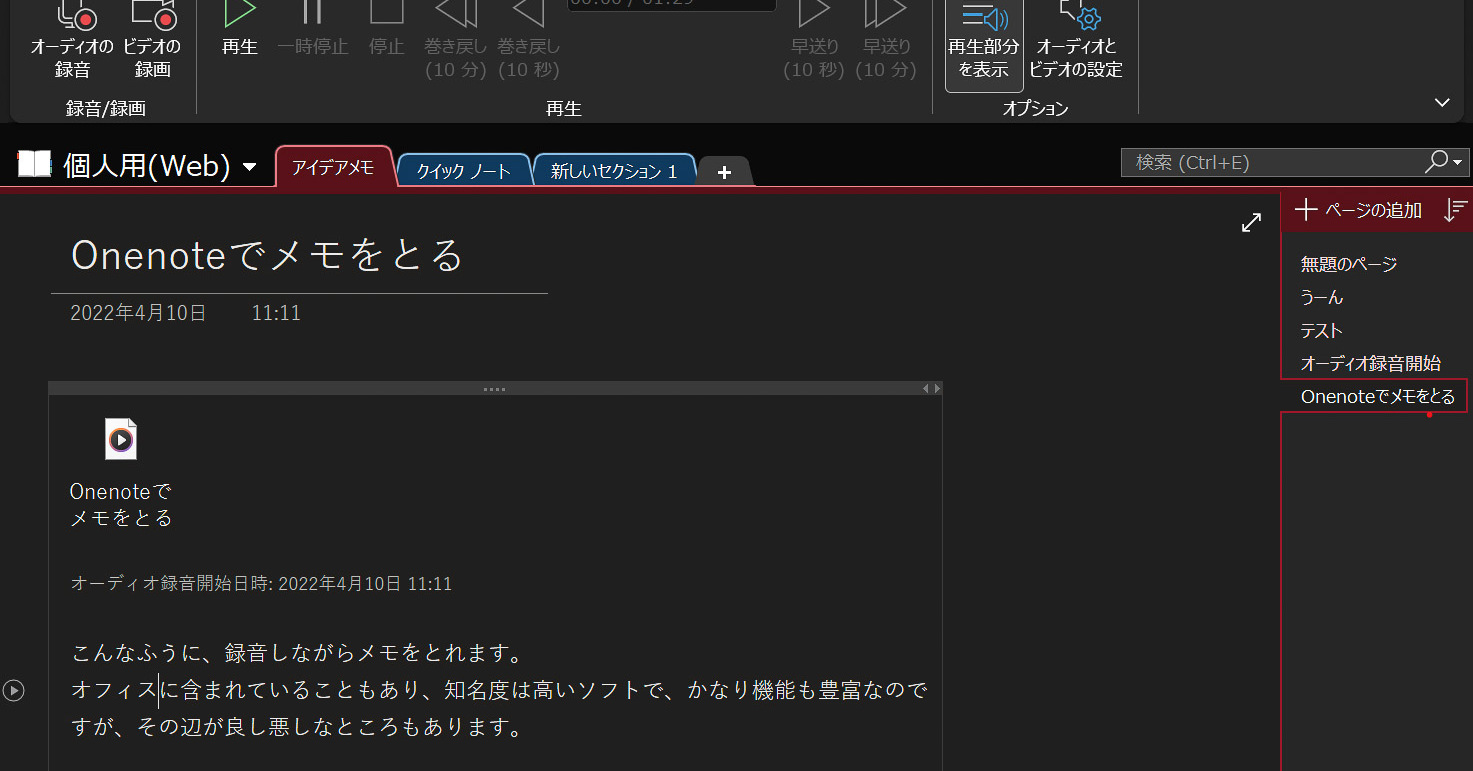This screenshot has width=1473, height=771.
Task: Click the オーディオ録音開始日時 timestamp line
Action: (261, 583)
